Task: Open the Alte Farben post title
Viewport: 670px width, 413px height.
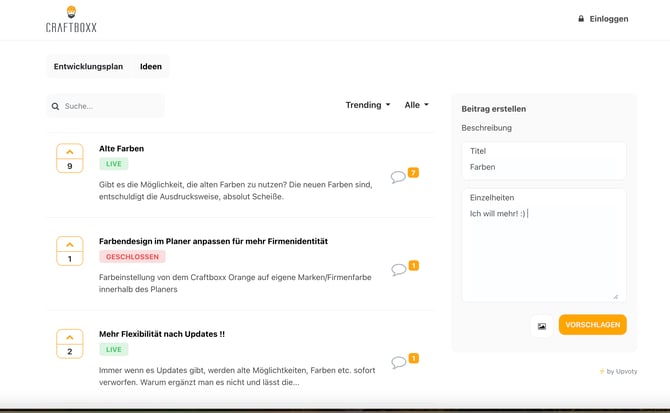Action: point(122,148)
